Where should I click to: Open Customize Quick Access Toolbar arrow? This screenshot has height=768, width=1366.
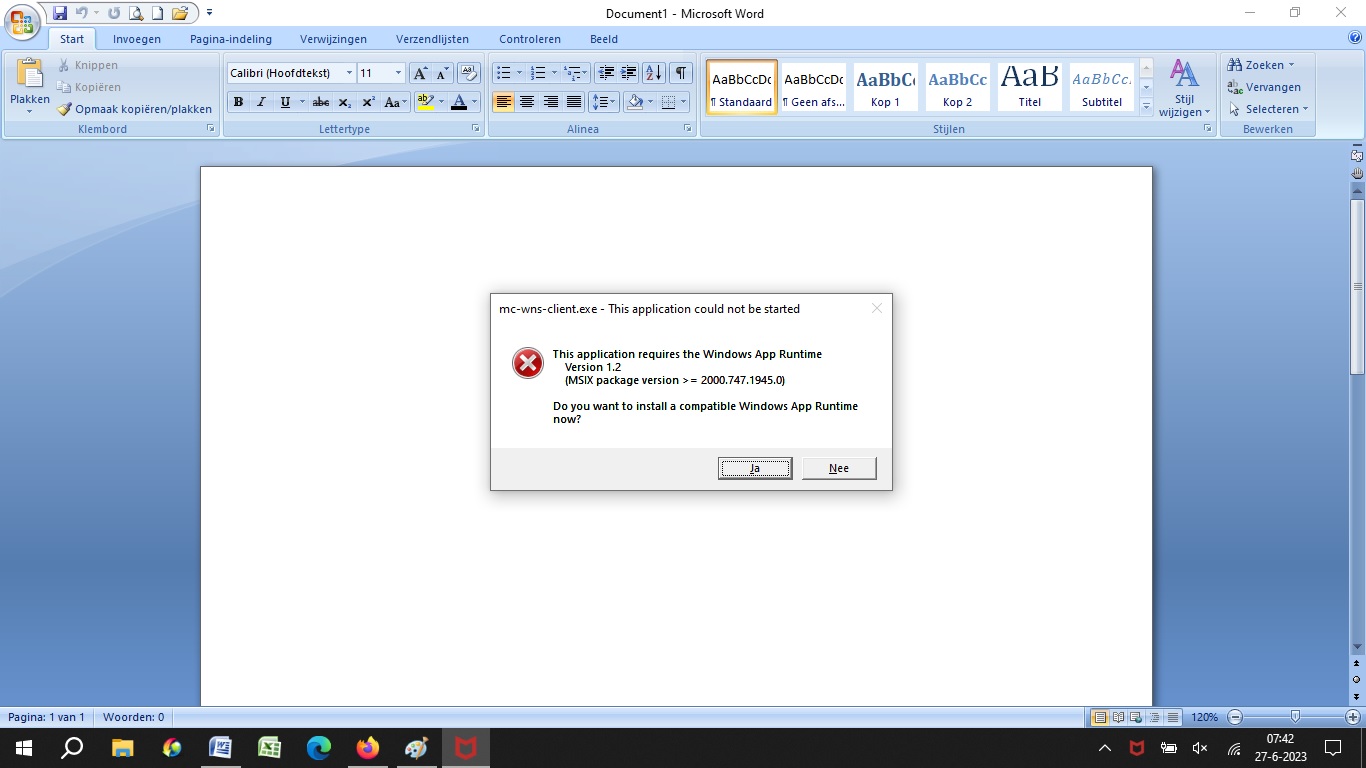tap(209, 13)
